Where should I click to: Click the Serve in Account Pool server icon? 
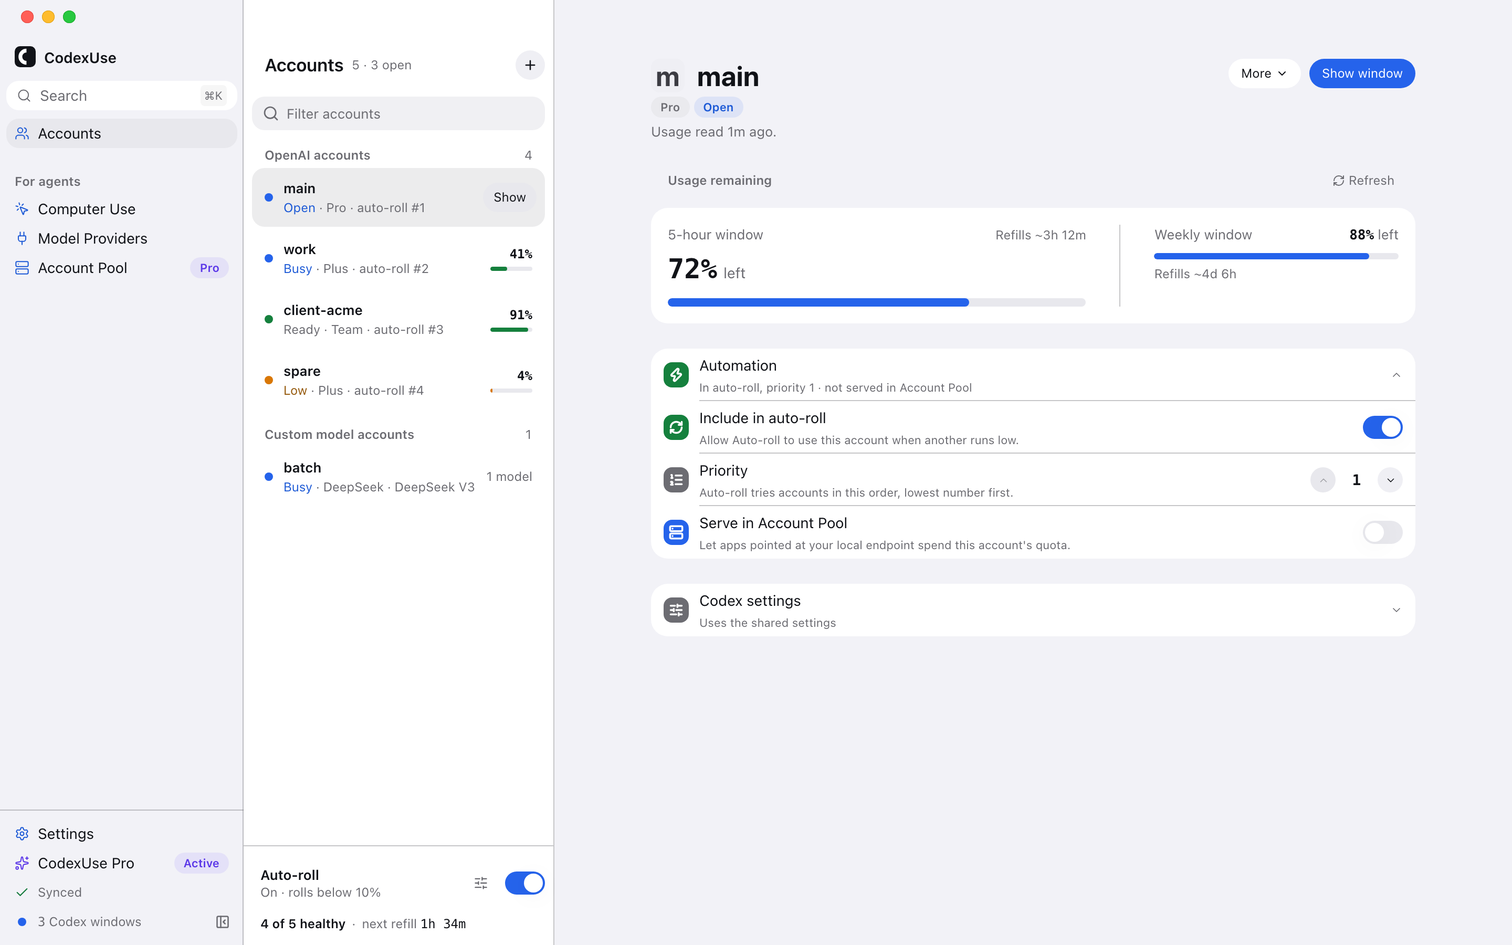pyautogui.click(x=676, y=533)
